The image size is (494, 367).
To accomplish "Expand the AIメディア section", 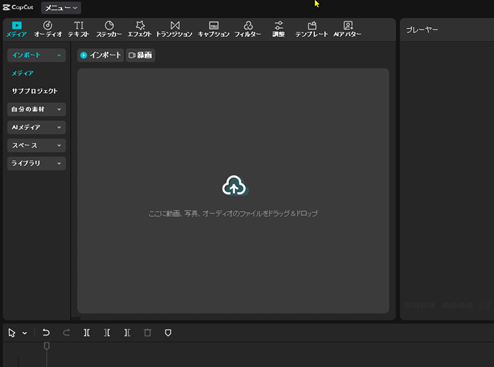I will coord(36,127).
